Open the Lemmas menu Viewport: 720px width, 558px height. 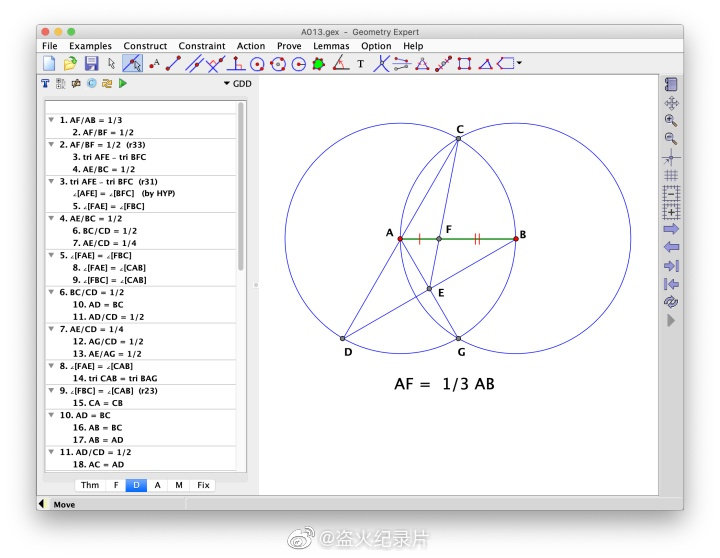(x=331, y=46)
